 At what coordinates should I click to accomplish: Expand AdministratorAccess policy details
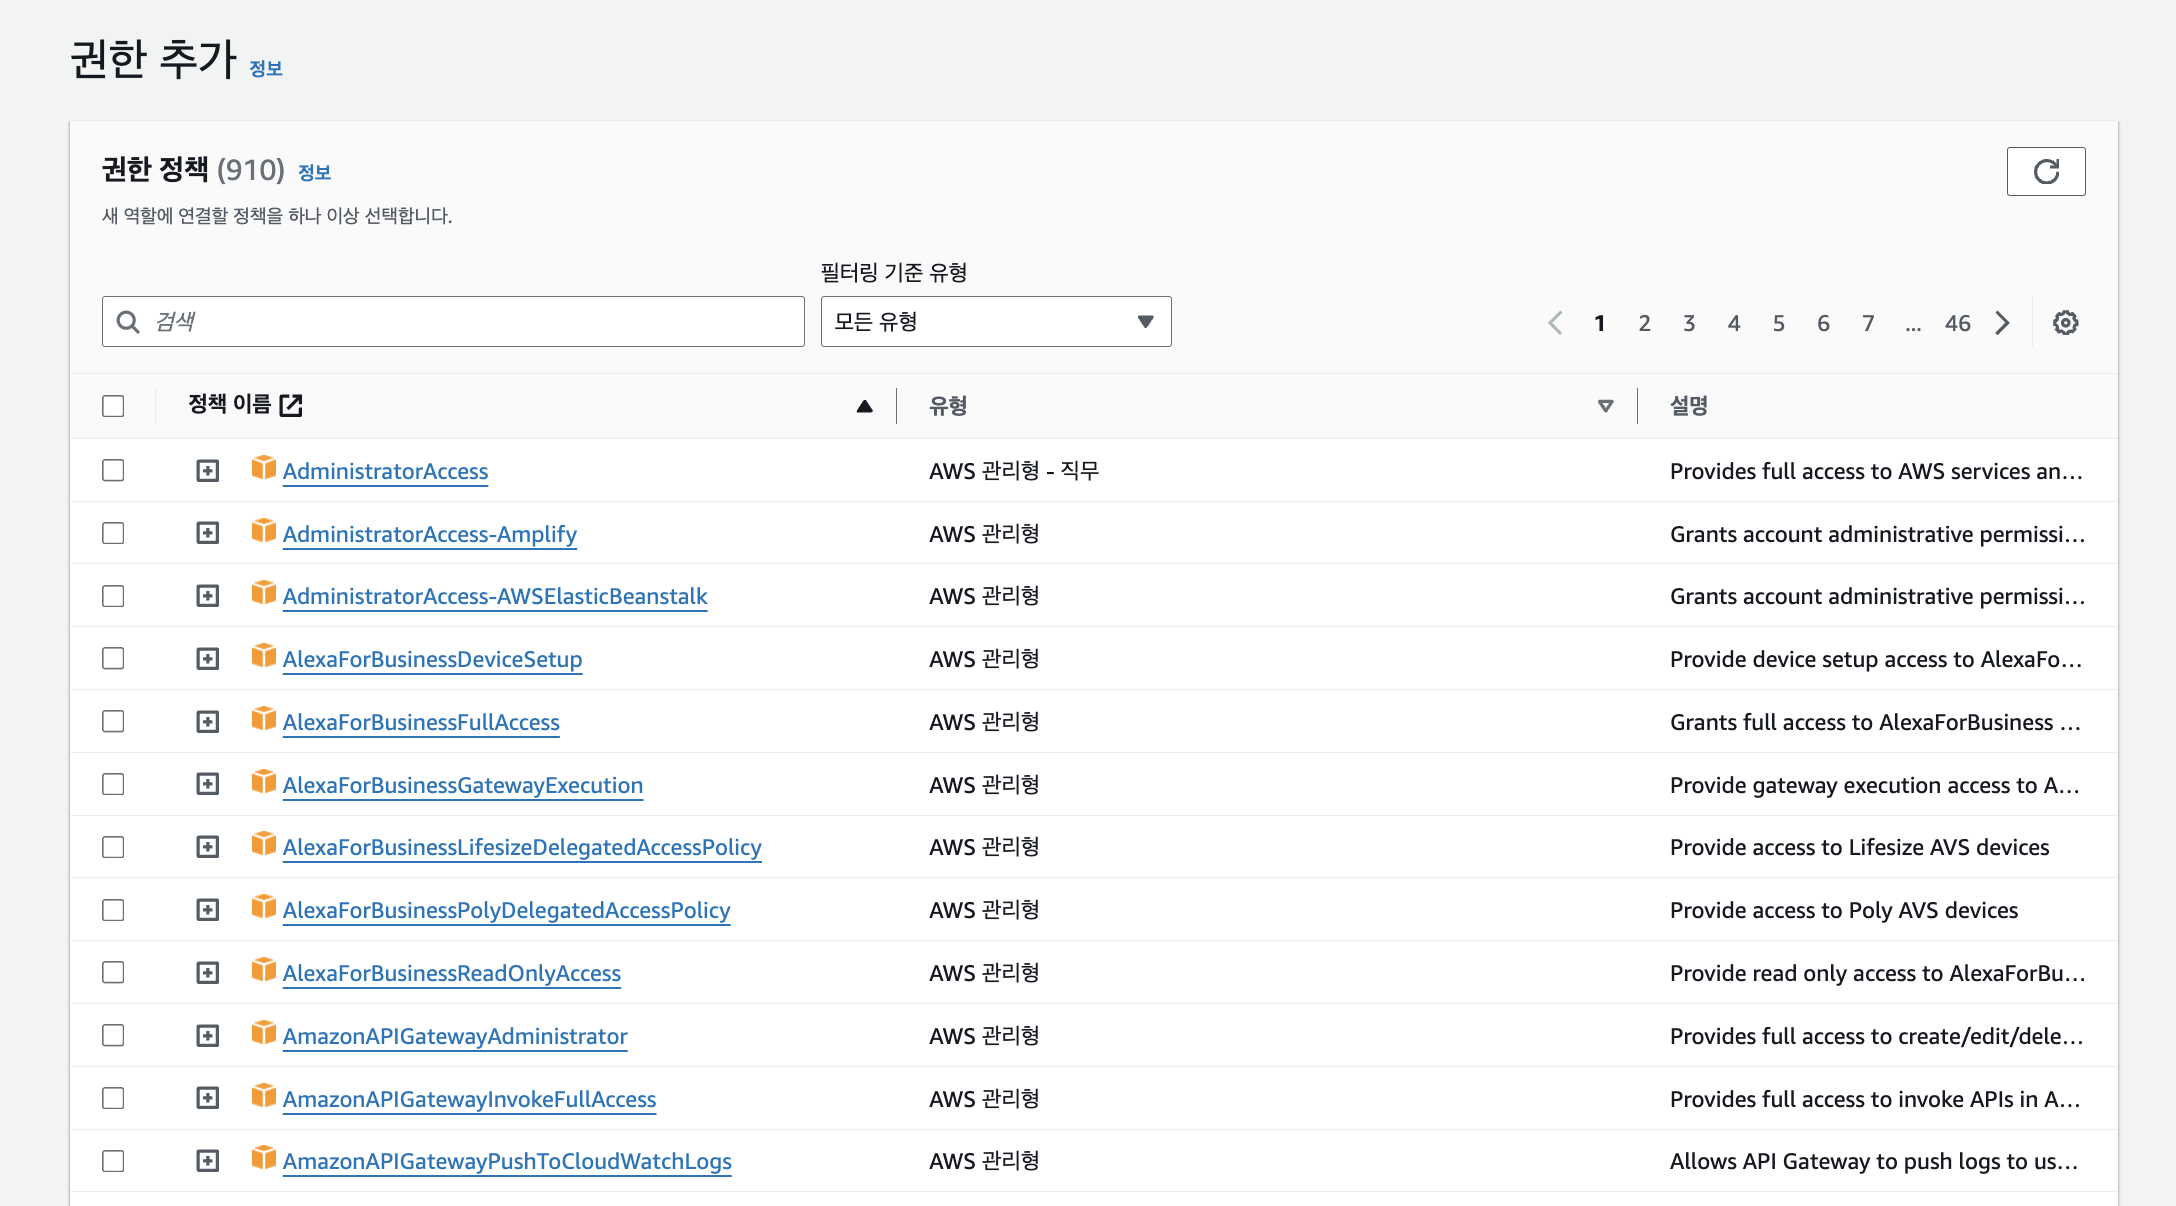[207, 470]
